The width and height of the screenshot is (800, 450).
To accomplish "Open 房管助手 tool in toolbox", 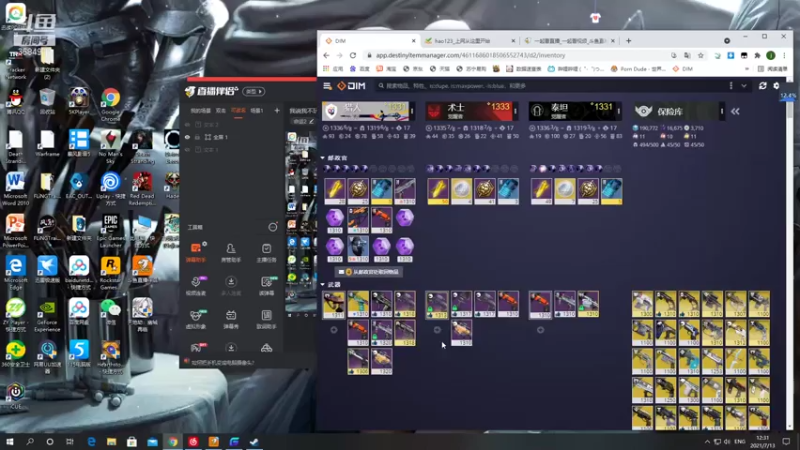I will click(231, 253).
